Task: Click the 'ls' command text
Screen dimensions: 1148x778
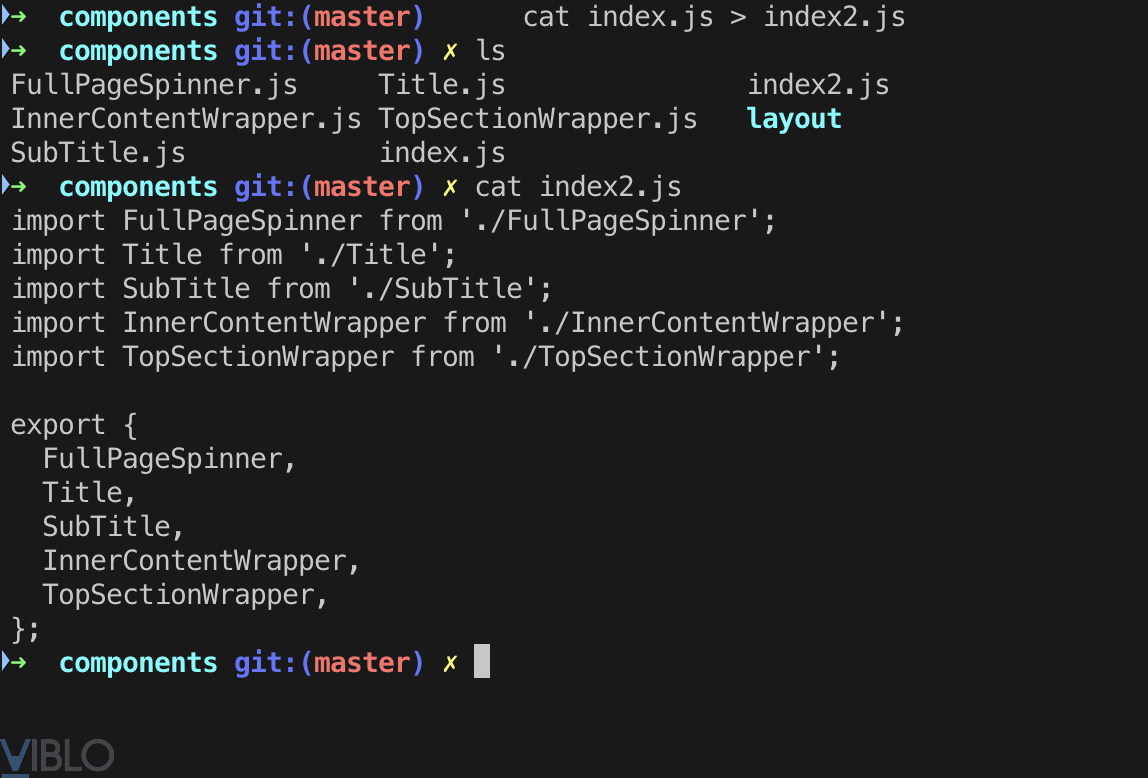Action: pos(491,51)
